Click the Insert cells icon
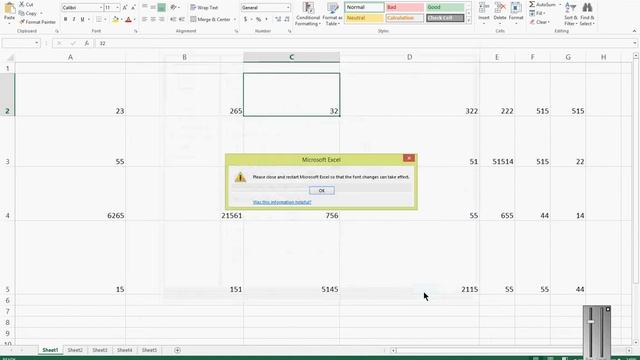640x360 pixels. (x=484, y=8)
